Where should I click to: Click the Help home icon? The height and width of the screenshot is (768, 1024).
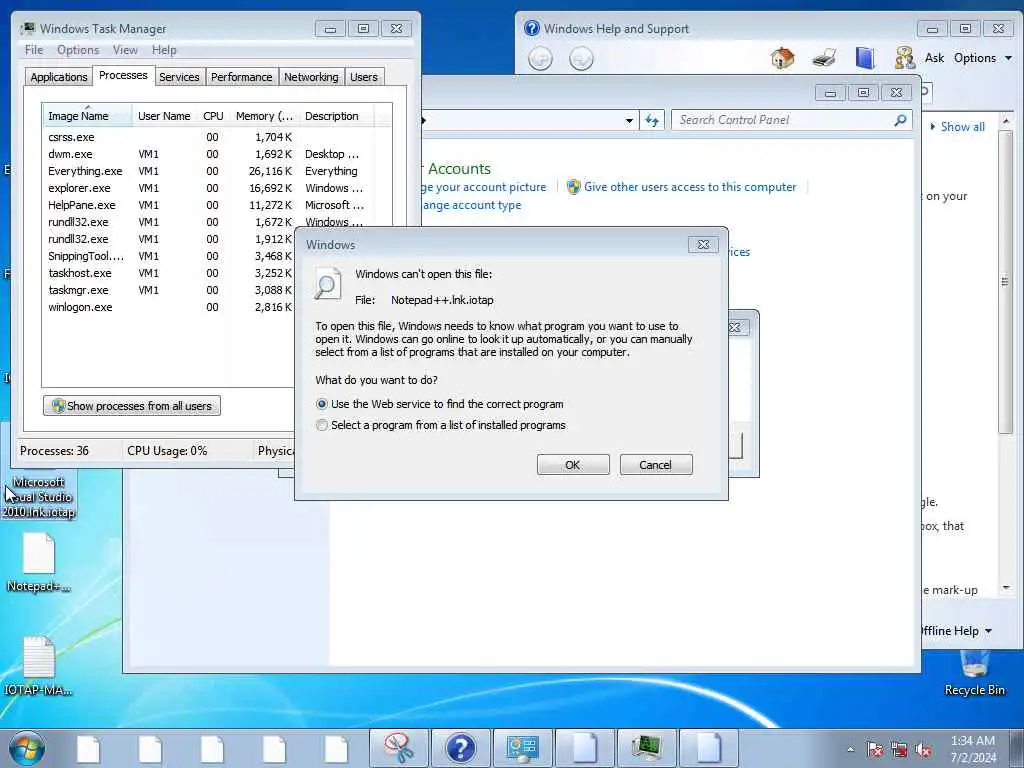click(782, 58)
